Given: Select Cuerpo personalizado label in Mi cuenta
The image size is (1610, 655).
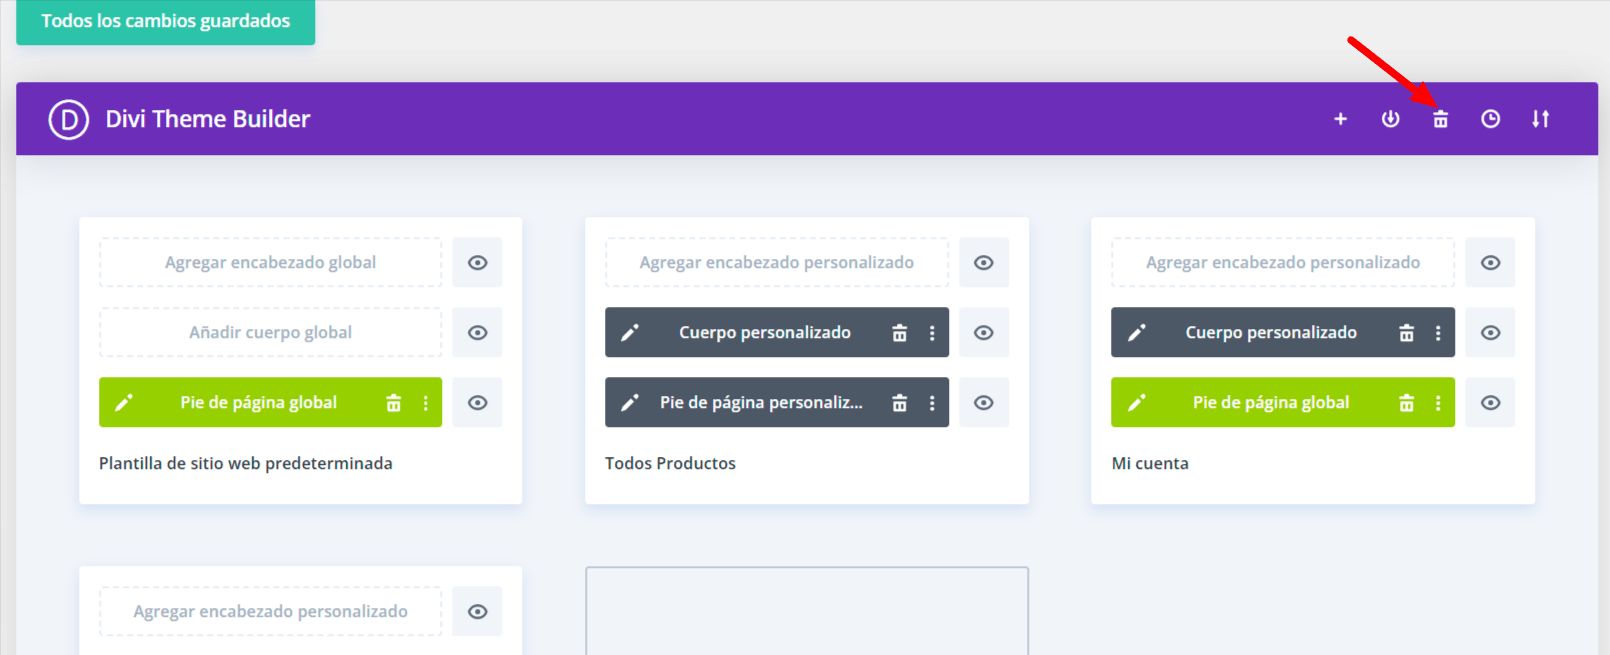Looking at the screenshot, I should [x=1271, y=332].
